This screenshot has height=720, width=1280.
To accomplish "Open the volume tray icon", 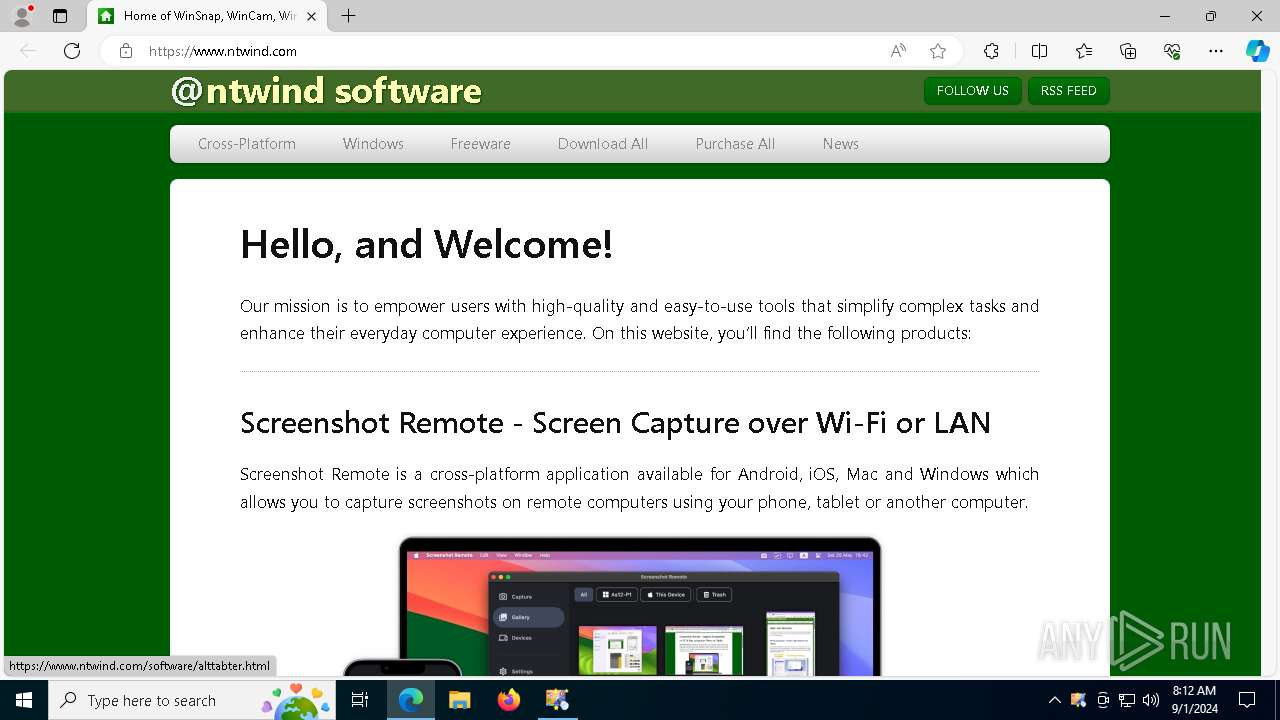I will [x=1151, y=700].
